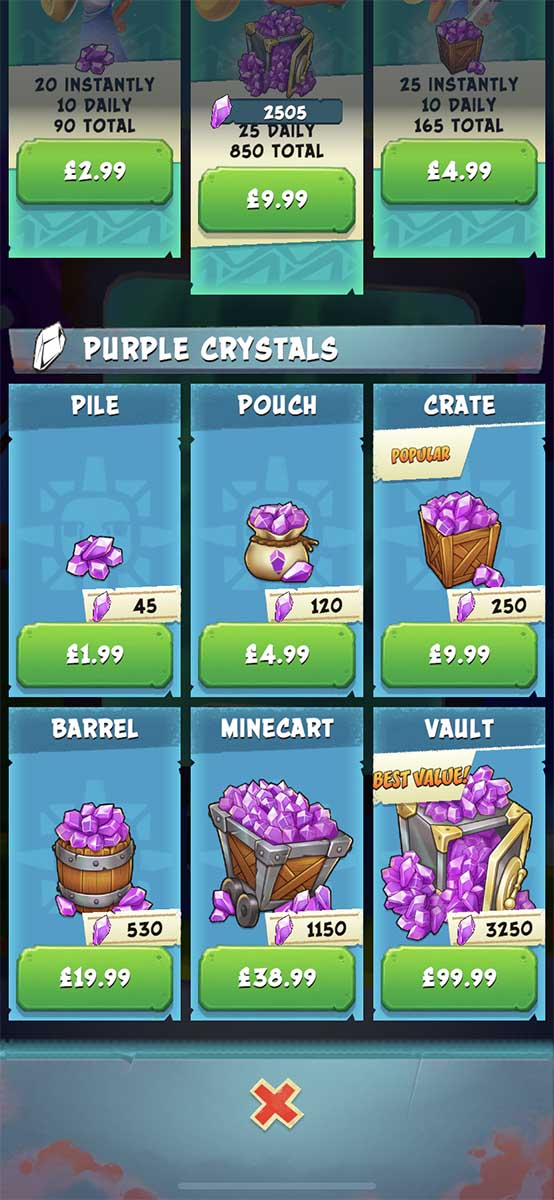This screenshot has width=554, height=1200.
Task: Tap the Minecart full of crystals
Action: point(279,850)
